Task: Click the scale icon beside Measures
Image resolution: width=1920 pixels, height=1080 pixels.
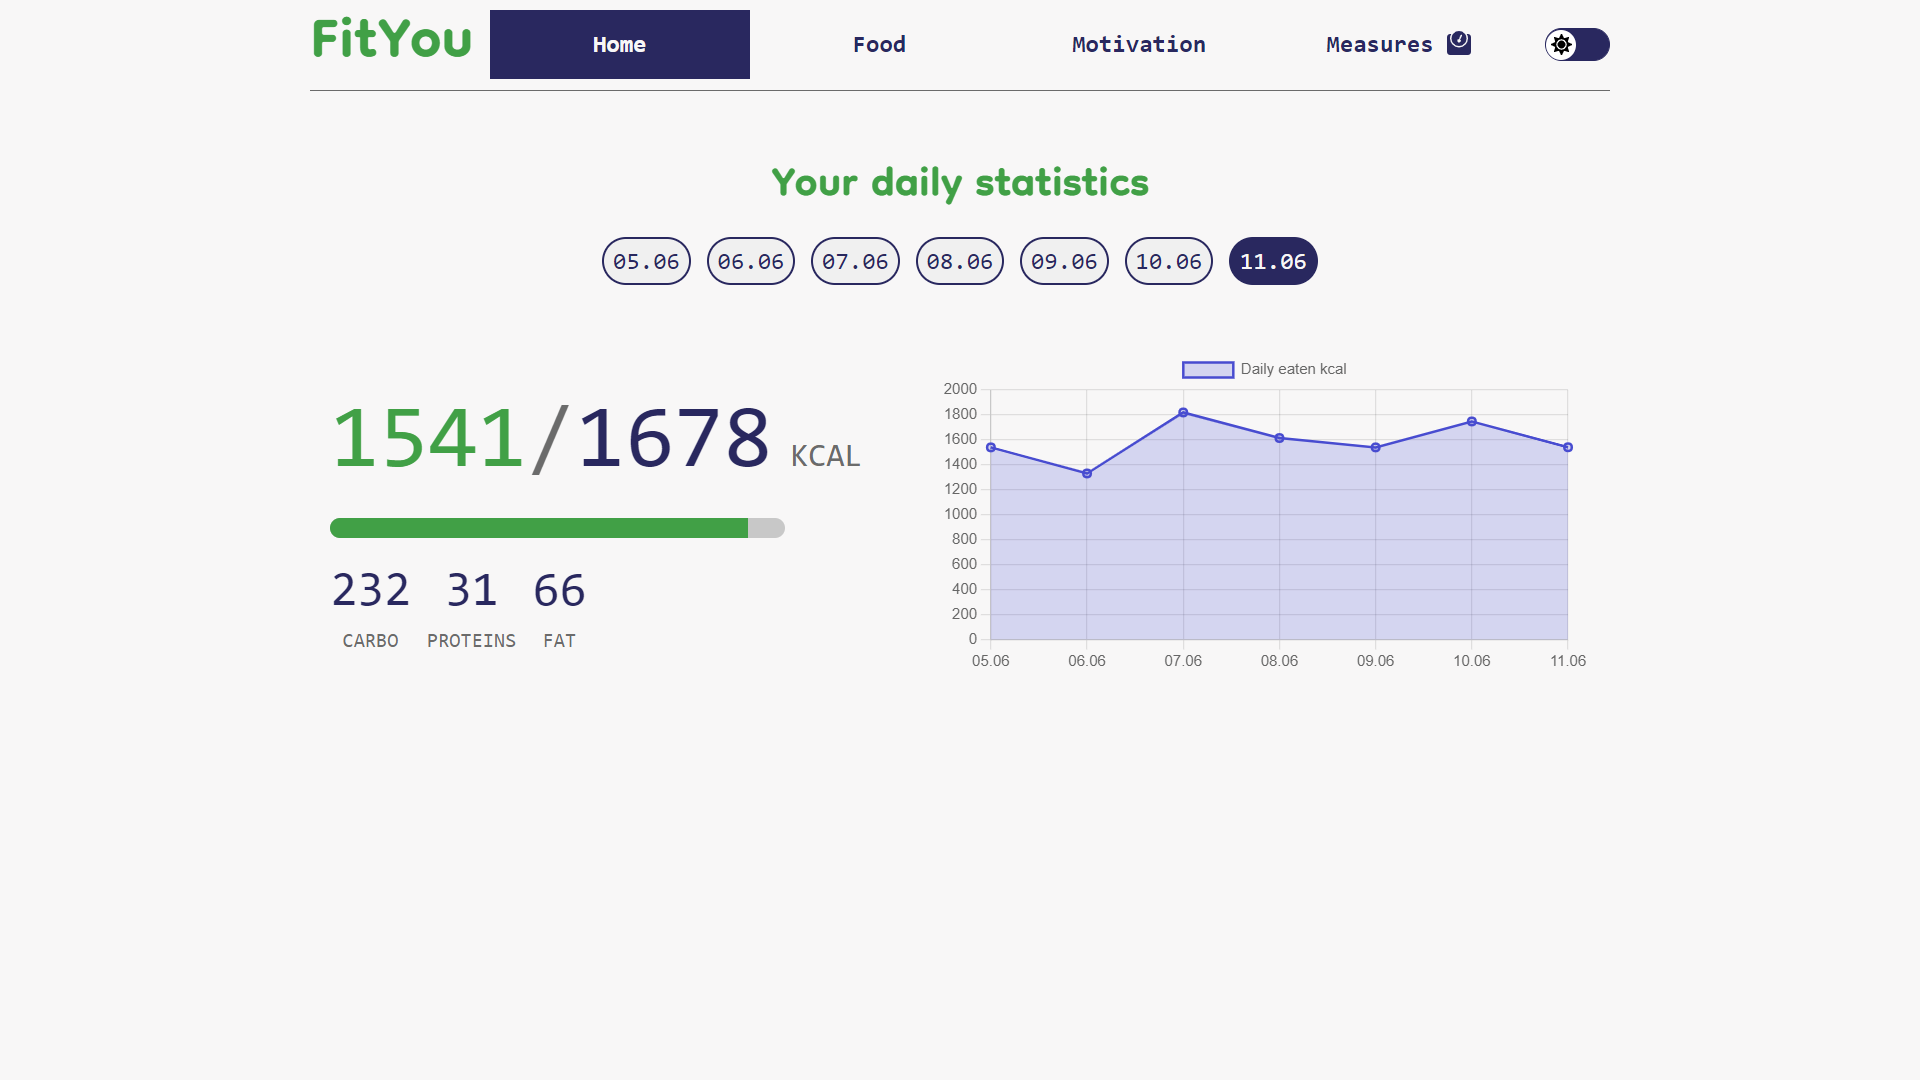Action: 1459,43
